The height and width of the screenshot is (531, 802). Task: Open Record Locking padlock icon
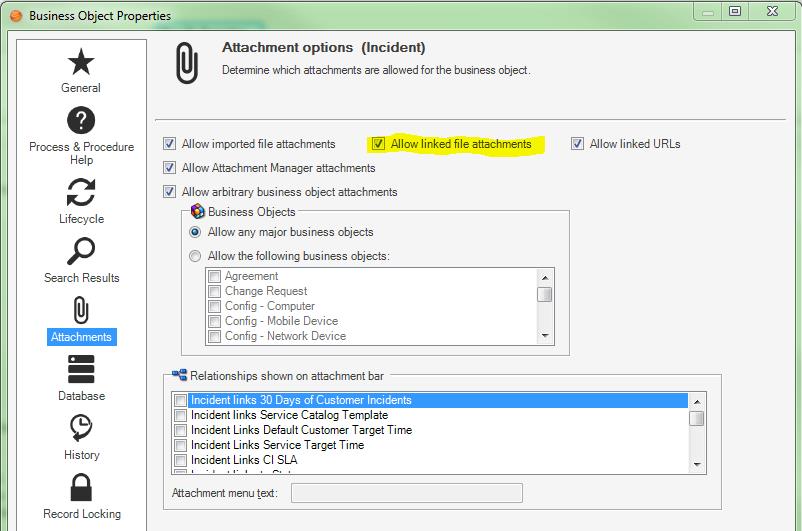tap(81, 488)
